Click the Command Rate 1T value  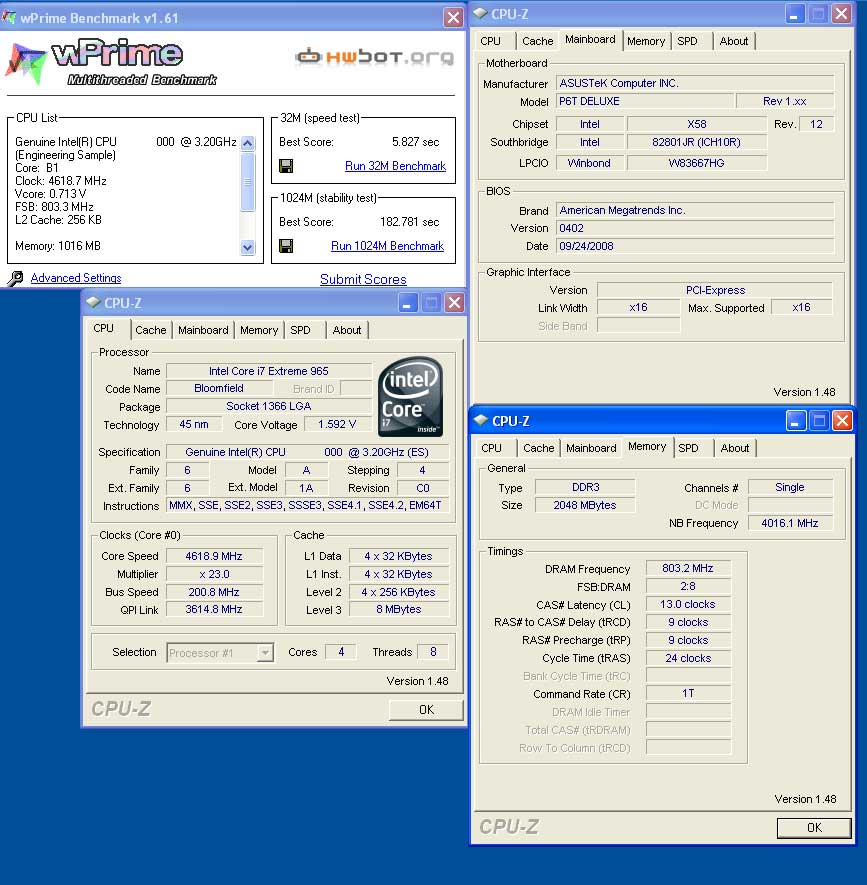tap(688, 693)
